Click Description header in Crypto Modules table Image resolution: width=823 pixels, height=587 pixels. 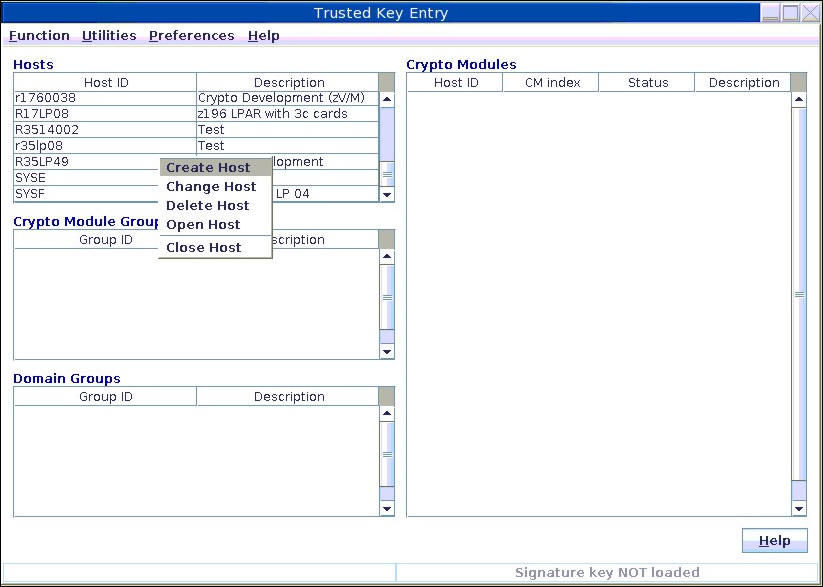[x=743, y=82]
